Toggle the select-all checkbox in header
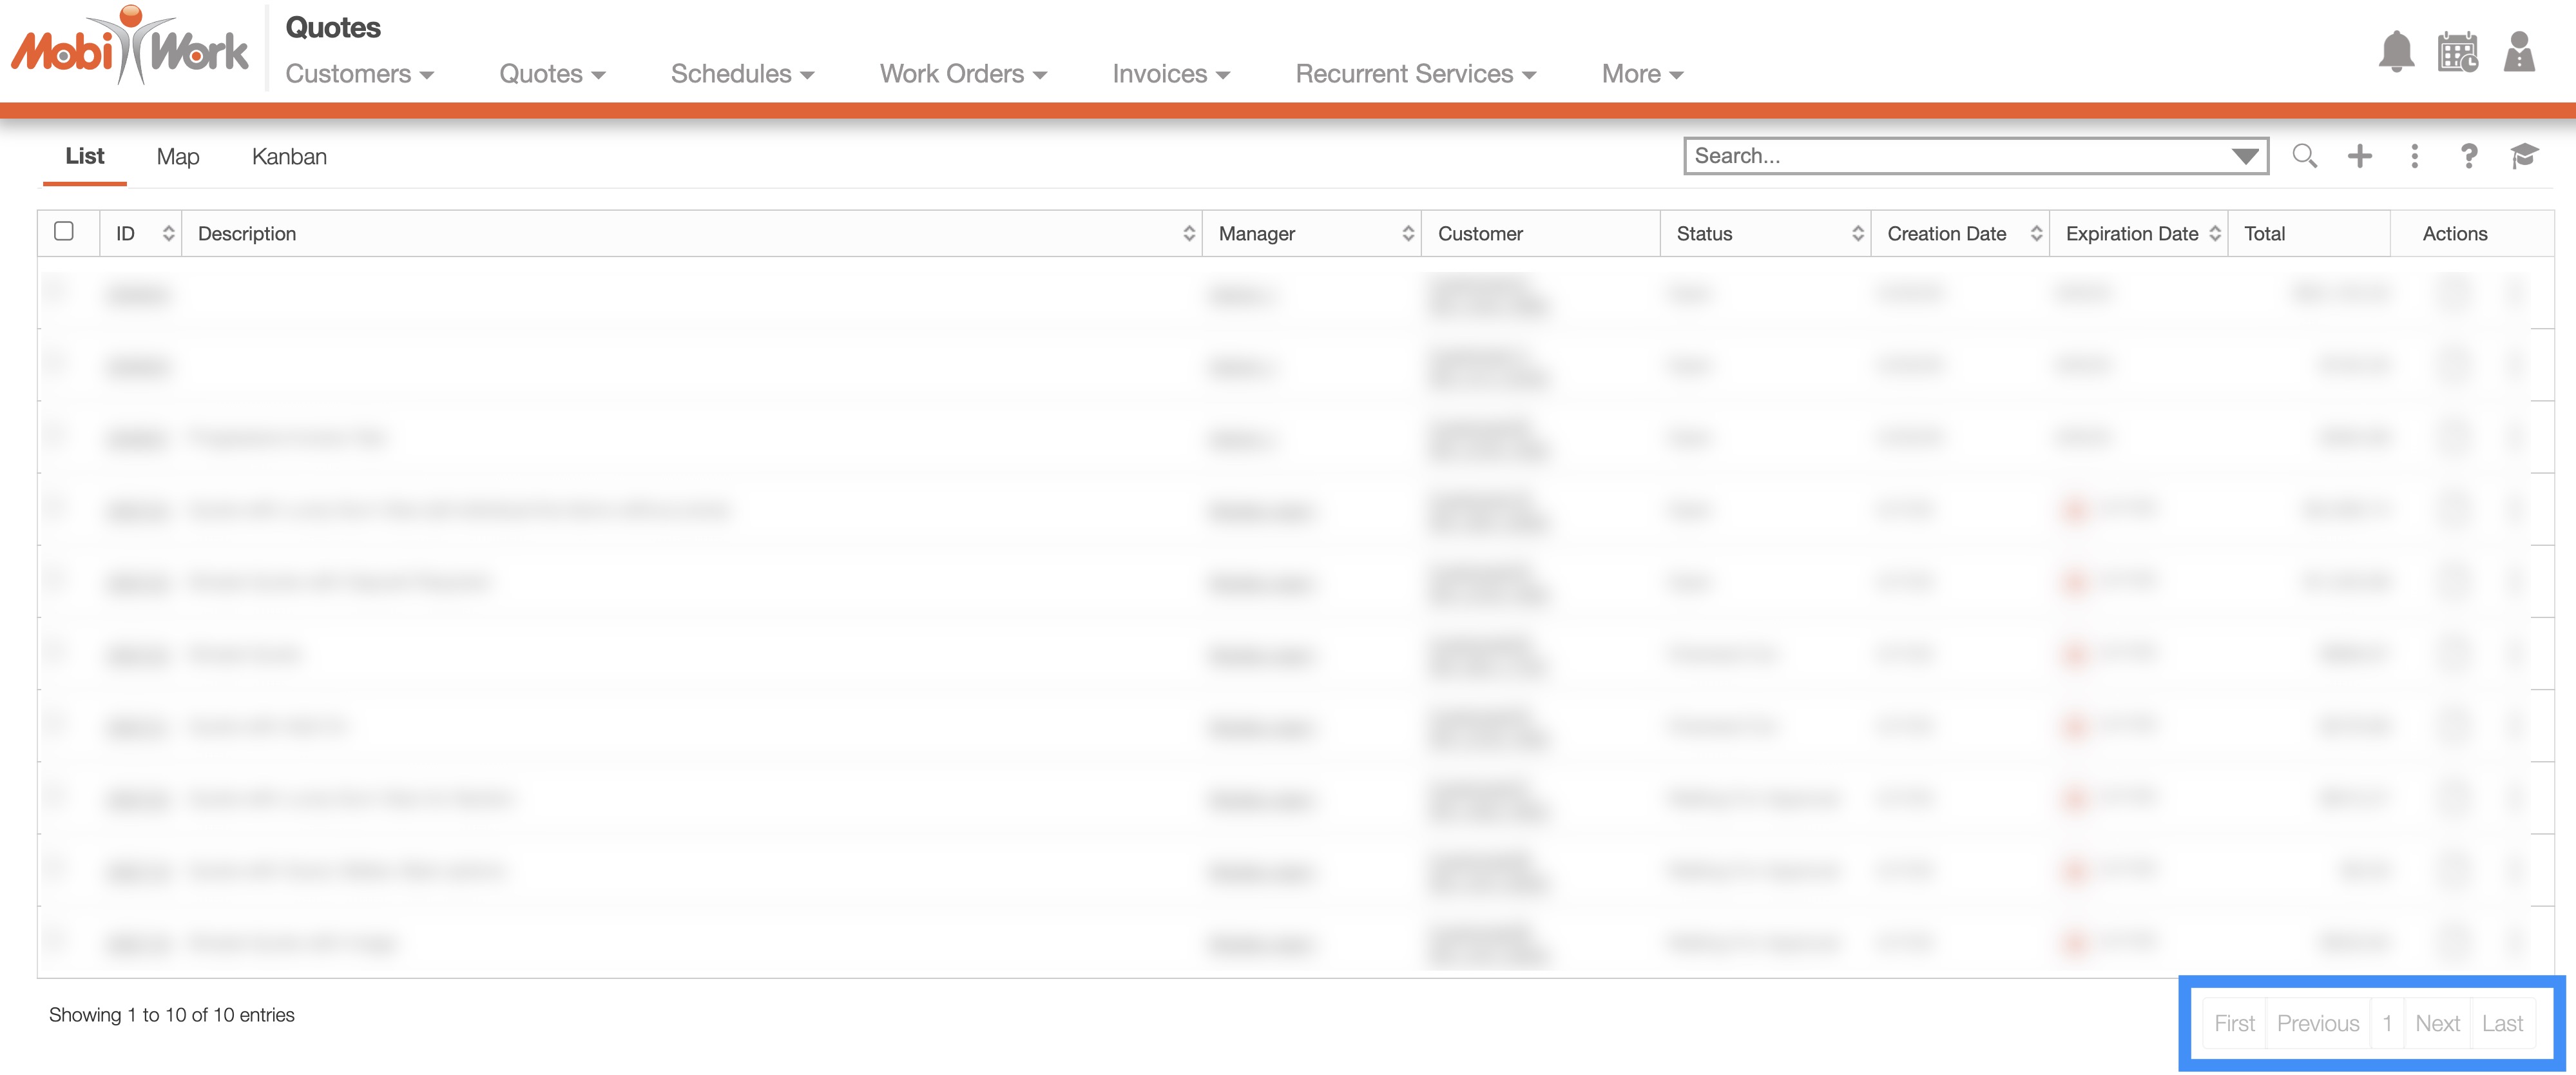 coord(64,232)
